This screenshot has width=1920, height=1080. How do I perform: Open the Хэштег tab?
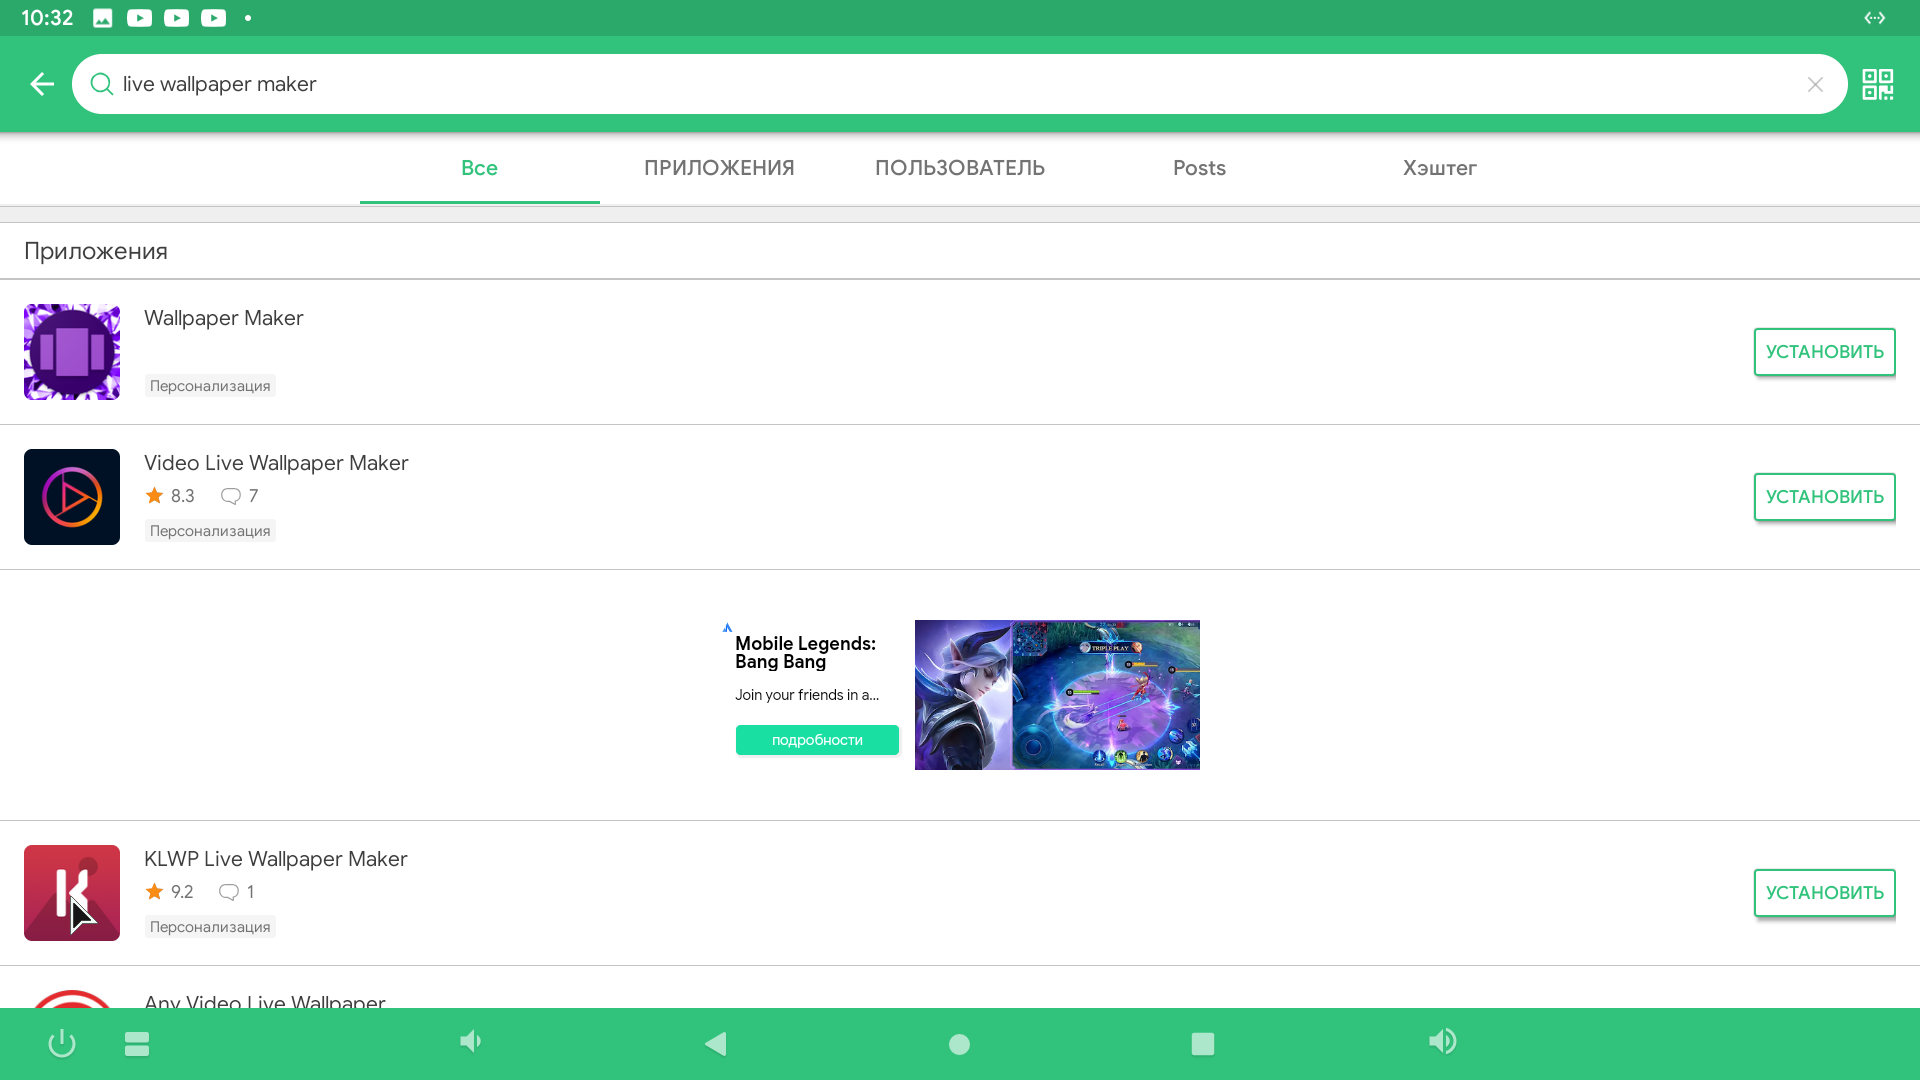click(x=1439, y=168)
